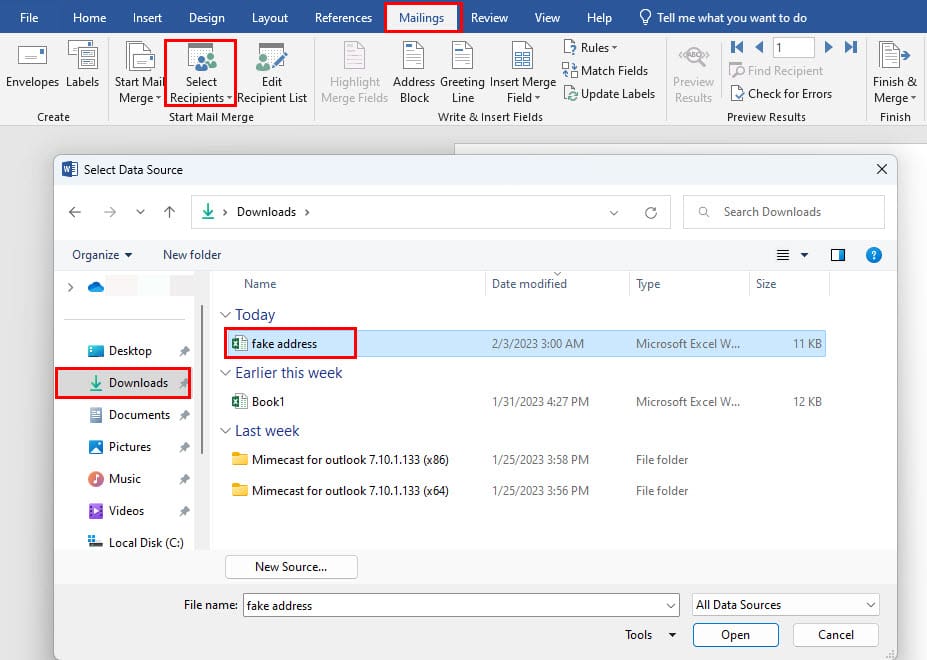Viewport: 927px width, 660px height.
Task: Click Edit Recipient List
Action: click(272, 70)
